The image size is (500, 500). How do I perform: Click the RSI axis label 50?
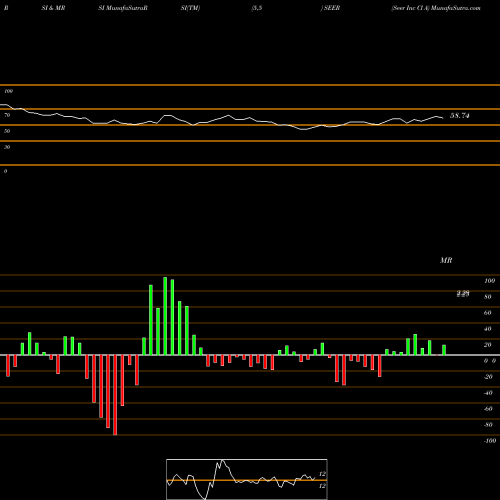pos(7,131)
